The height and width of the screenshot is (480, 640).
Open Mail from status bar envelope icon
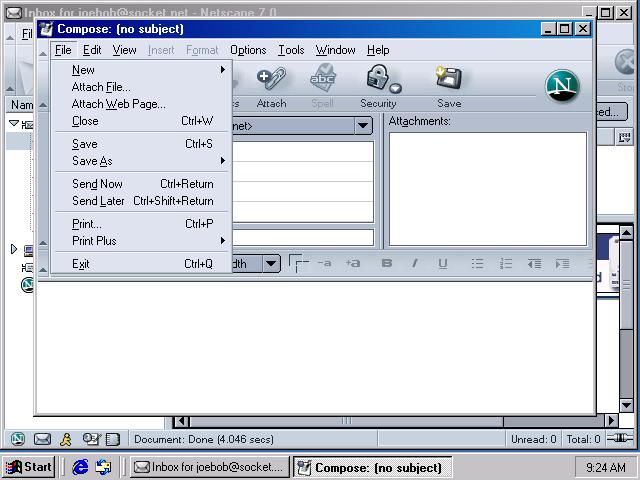[x=42, y=439]
